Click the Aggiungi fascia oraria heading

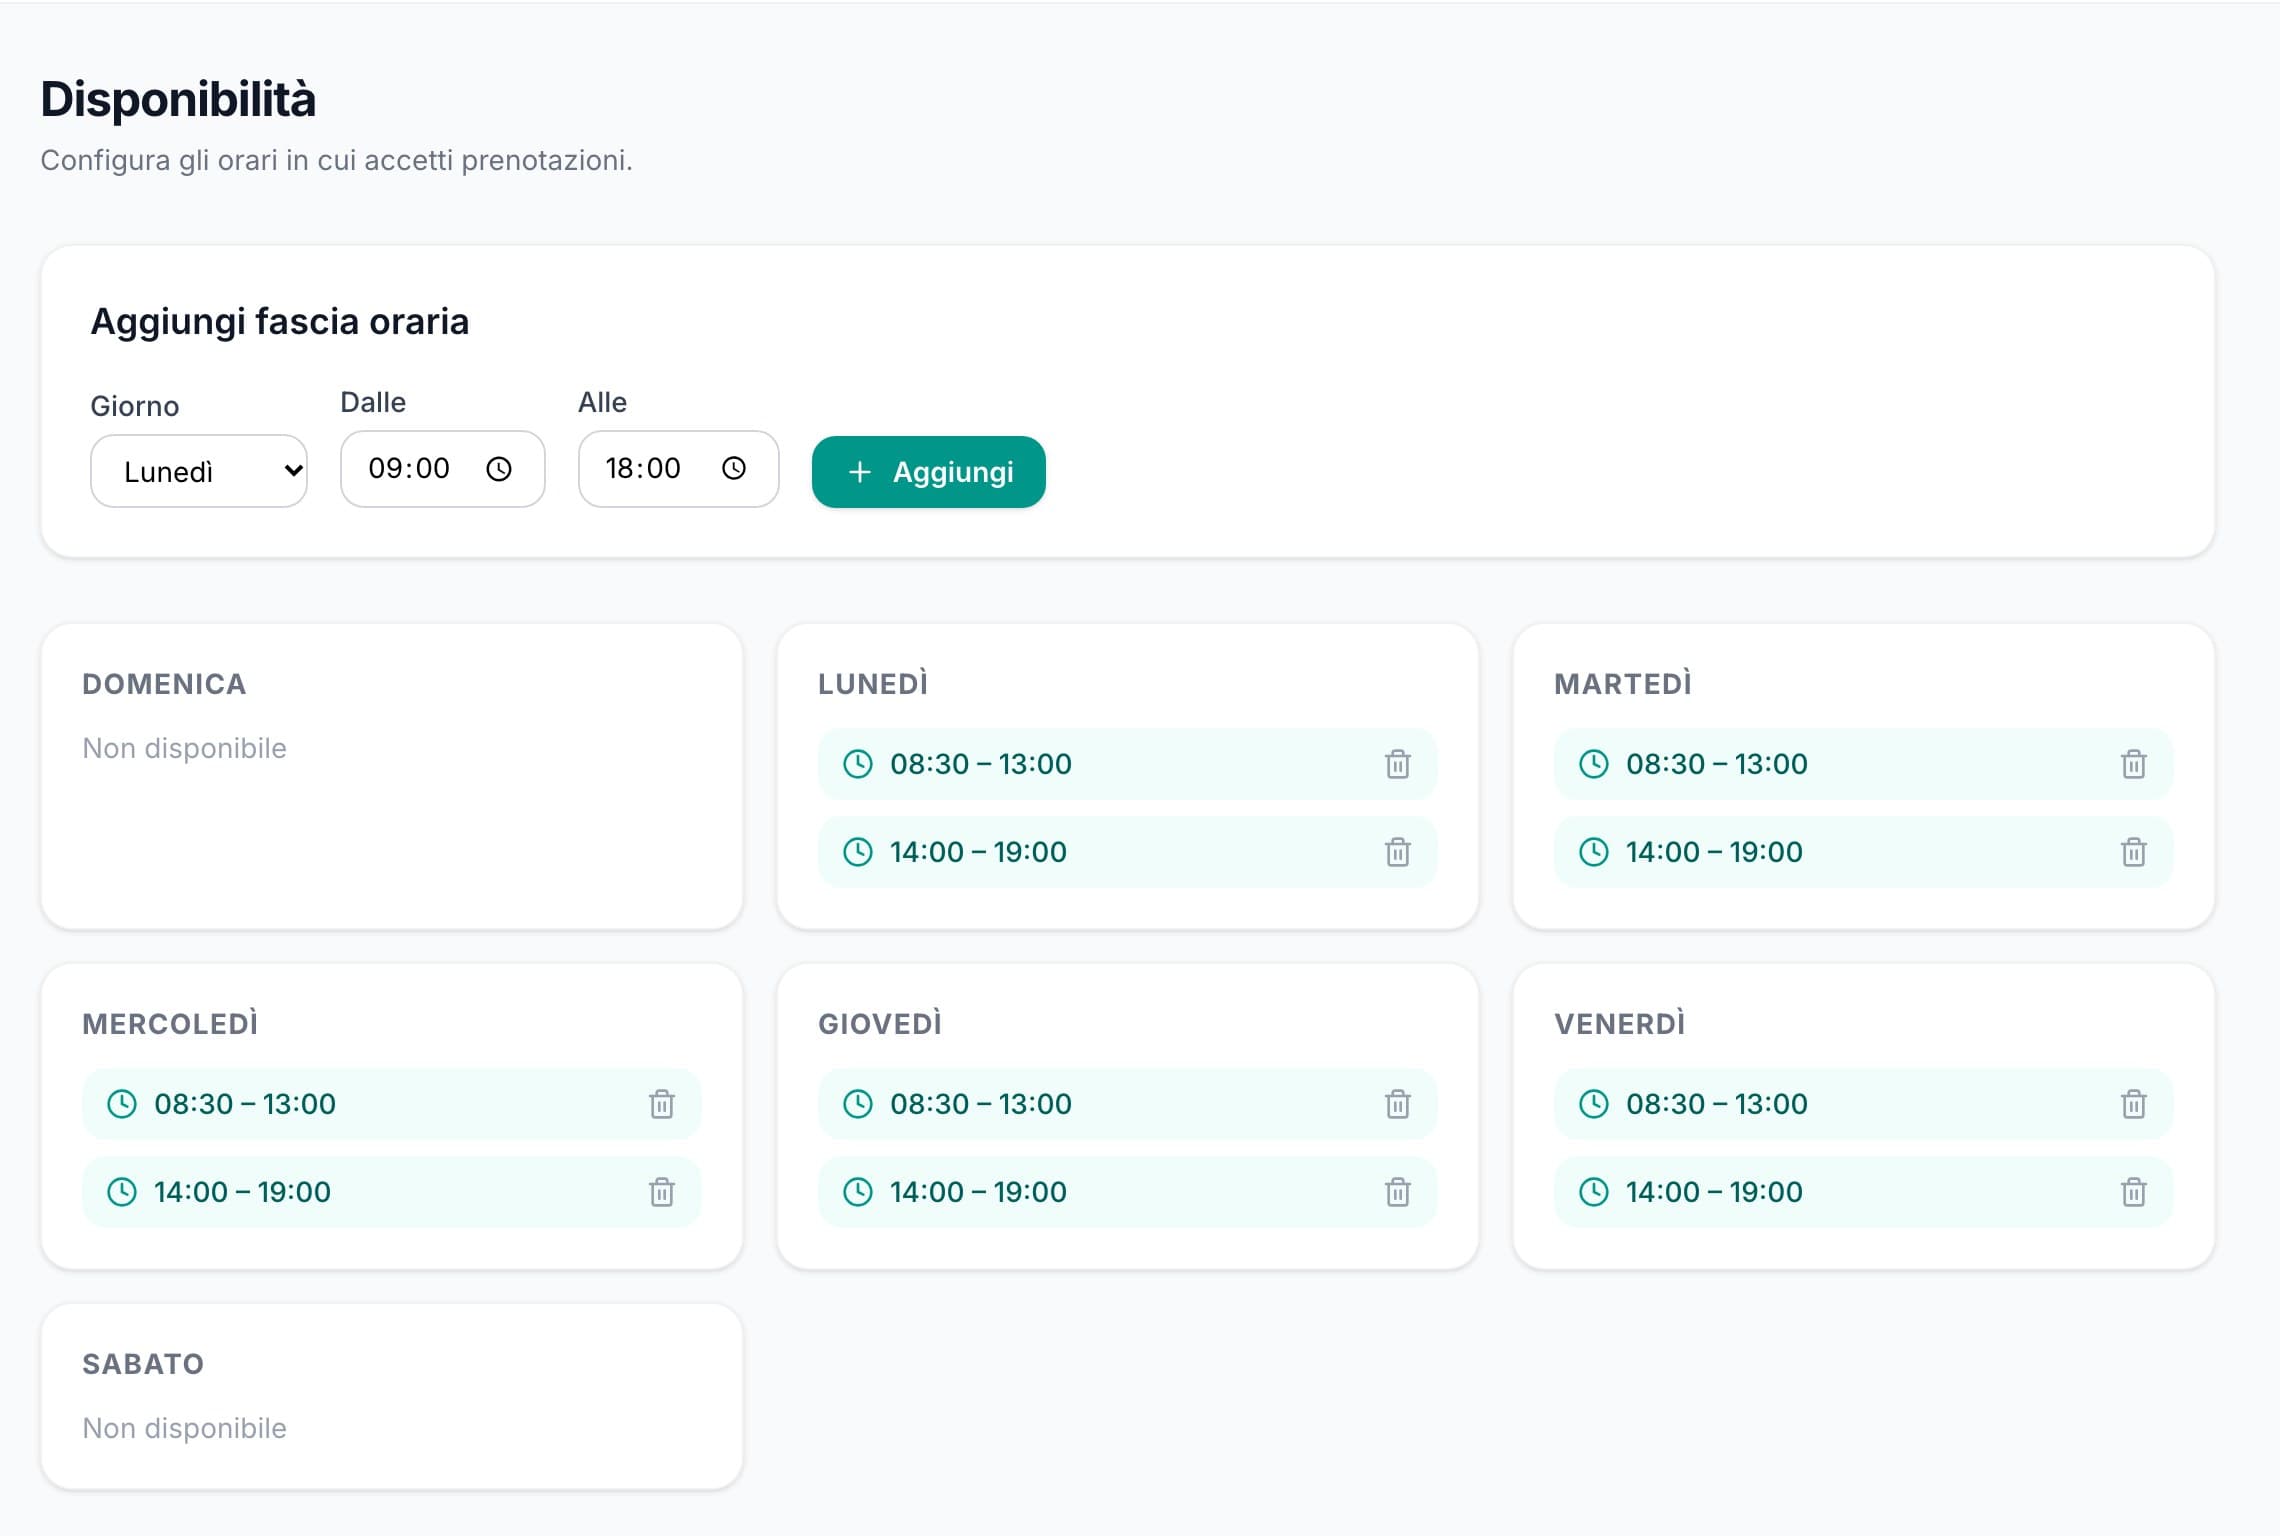(280, 322)
